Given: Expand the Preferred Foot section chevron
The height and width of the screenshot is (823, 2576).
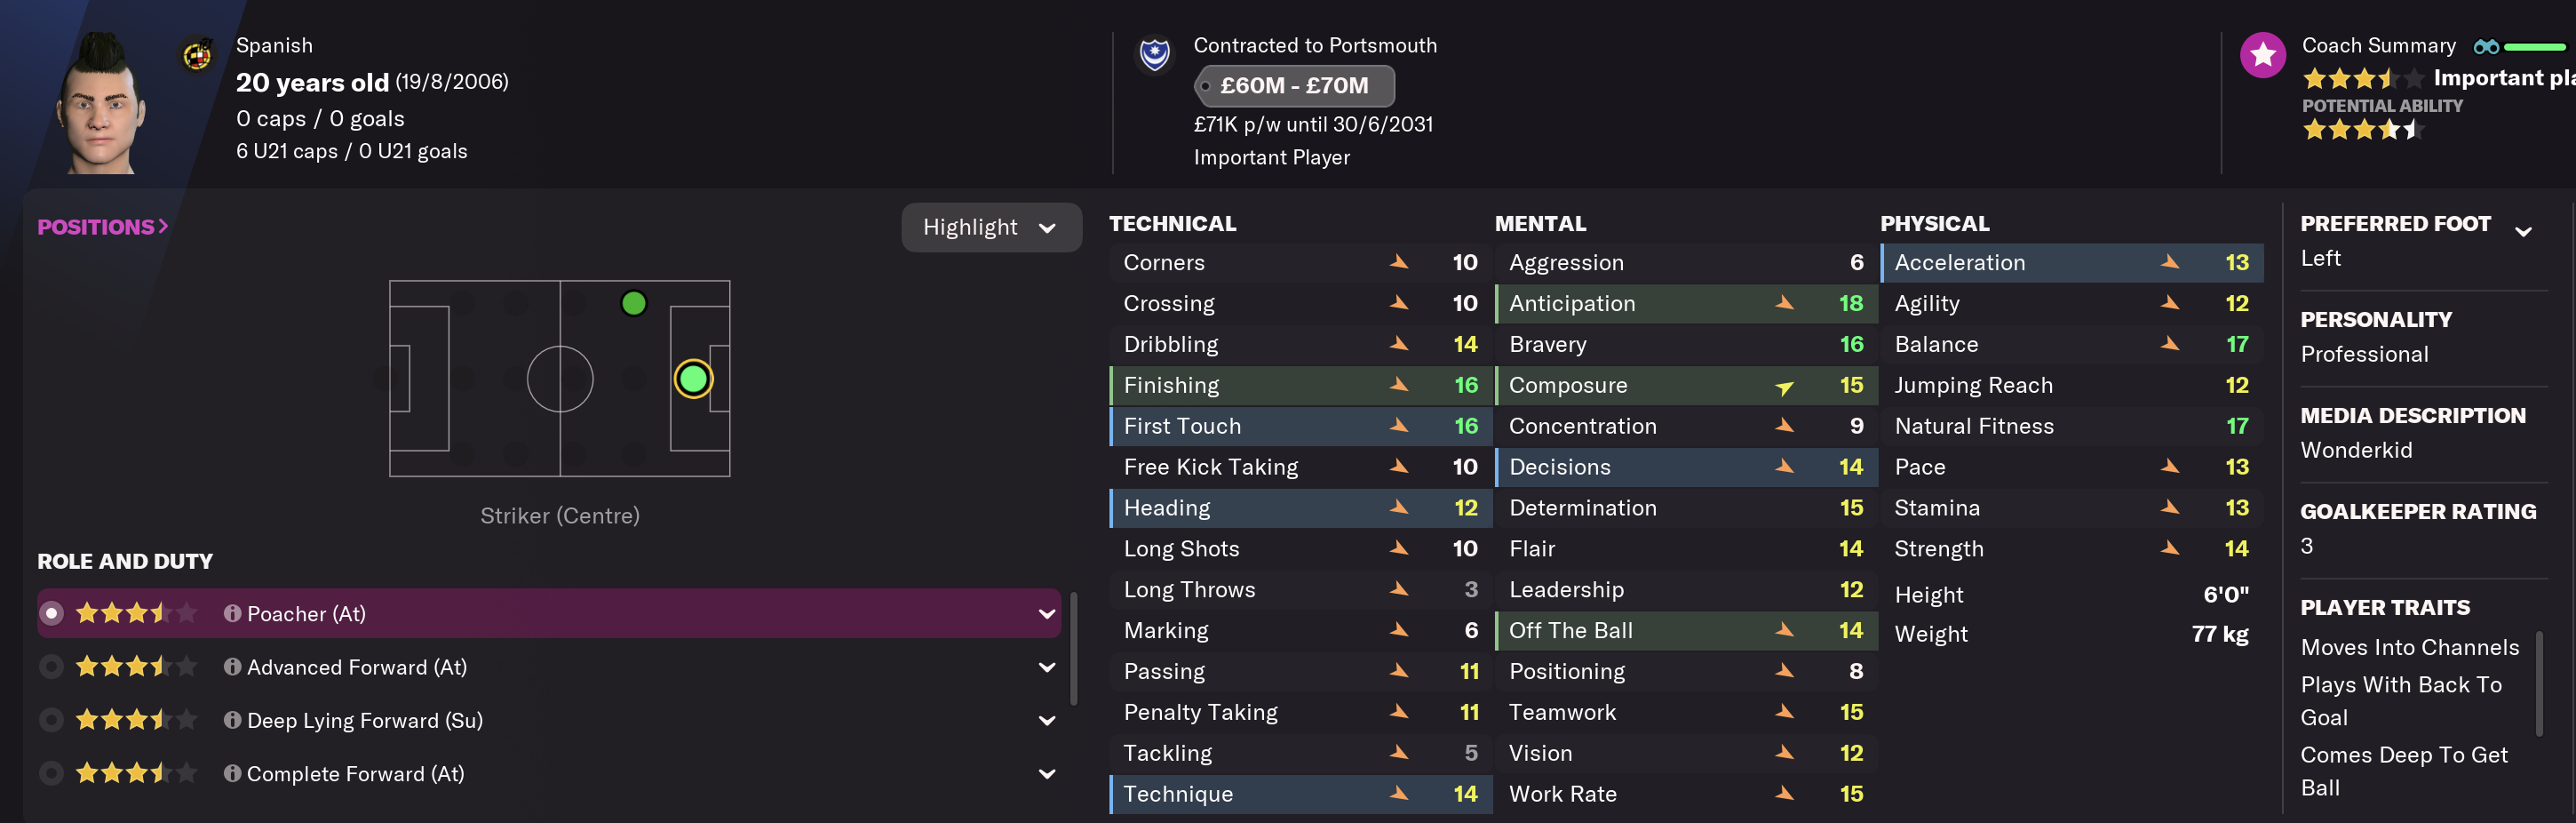Looking at the screenshot, I should (x=2523, y=232).
